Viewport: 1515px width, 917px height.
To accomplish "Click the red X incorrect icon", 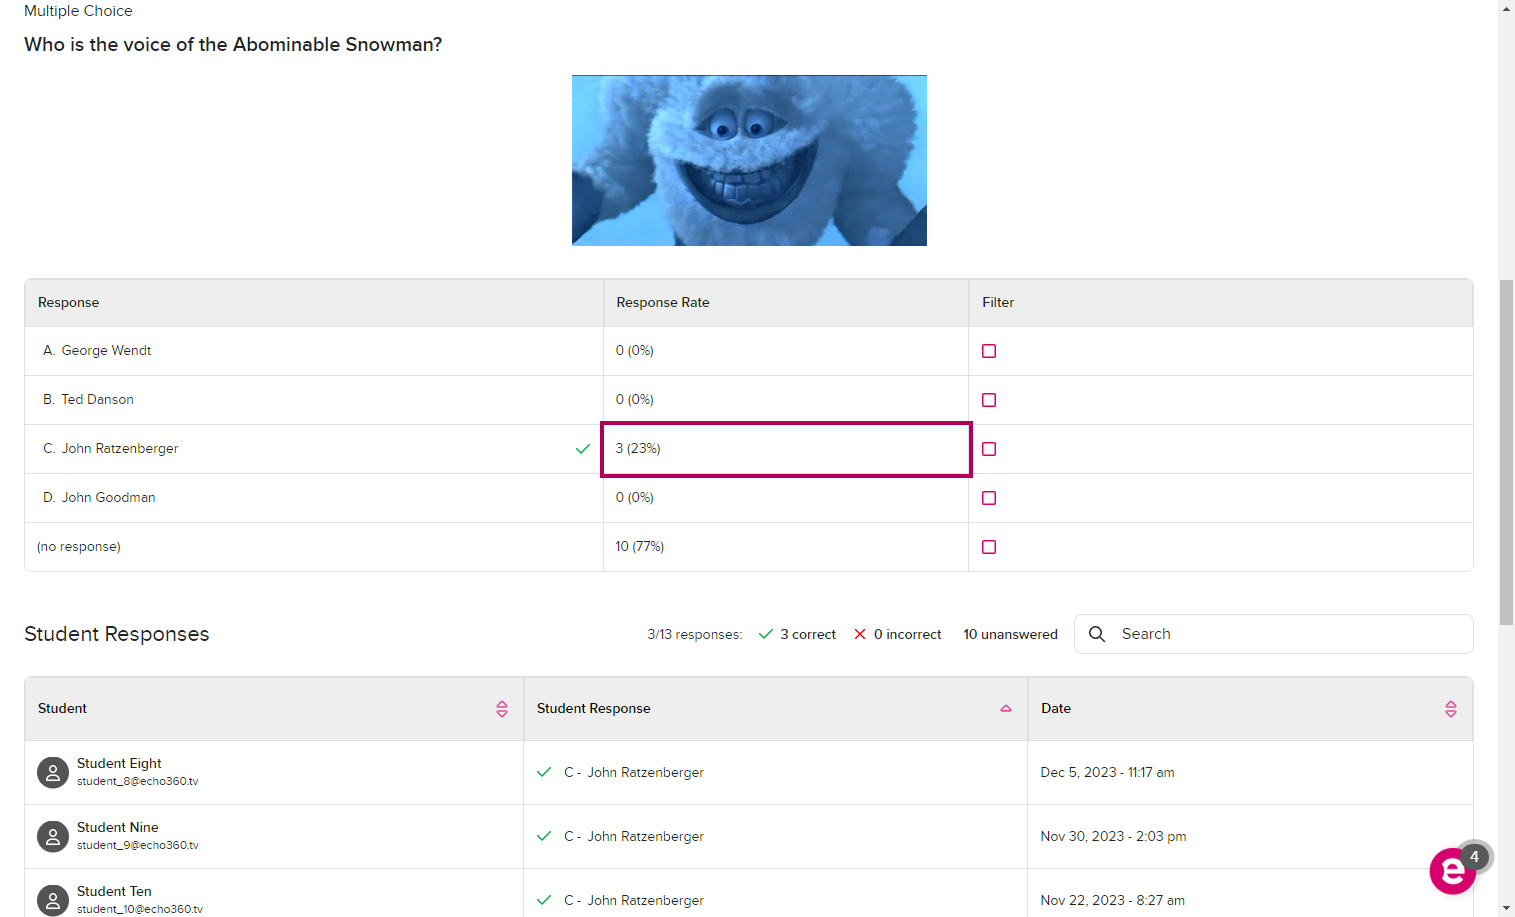I will click(x=860, y=634).
